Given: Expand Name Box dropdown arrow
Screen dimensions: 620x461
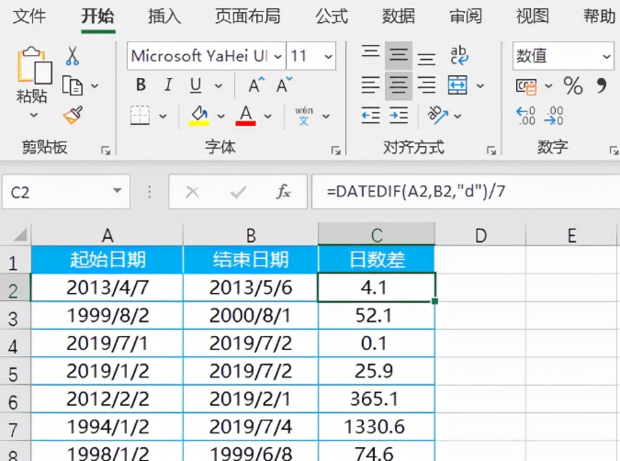Looking at the screenshot, I should click(117, 191).
